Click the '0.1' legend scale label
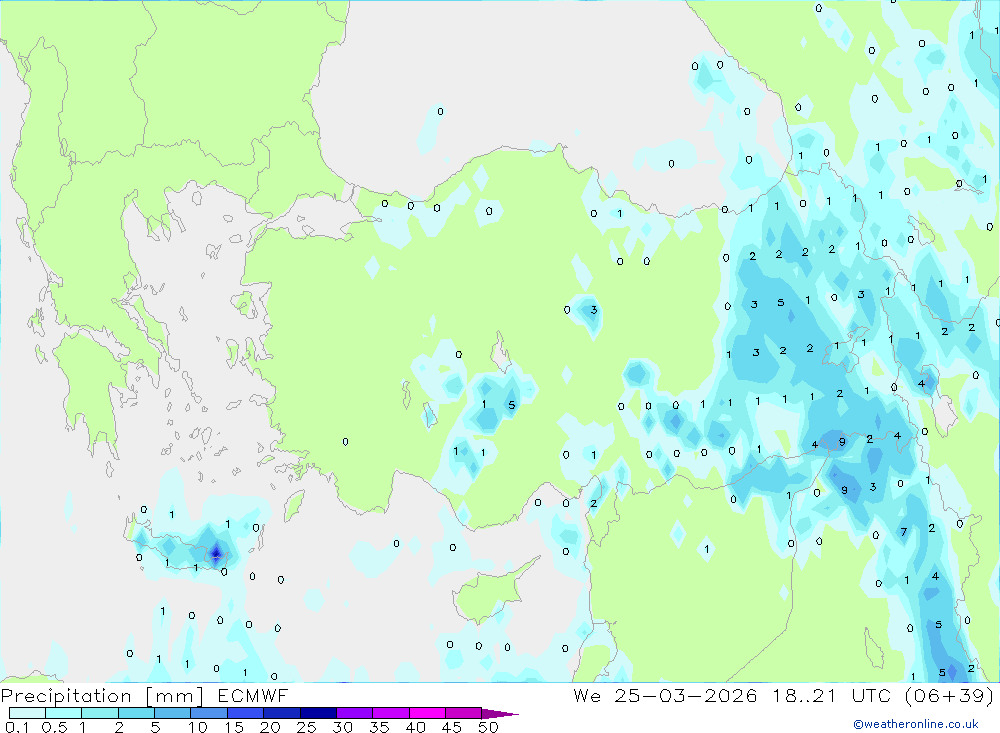Image resolution: width=1000 pixels, height=733 pixels. (17, 727)
